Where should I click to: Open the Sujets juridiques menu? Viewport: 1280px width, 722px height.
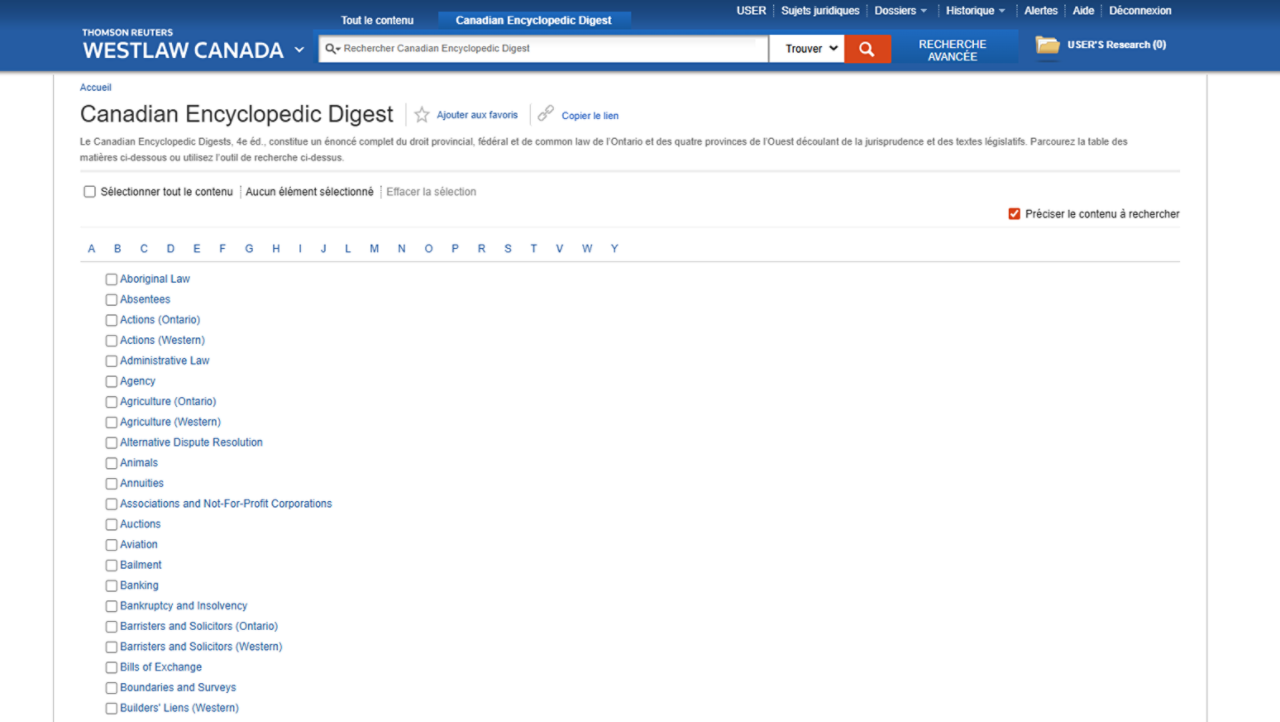point(819,10)
